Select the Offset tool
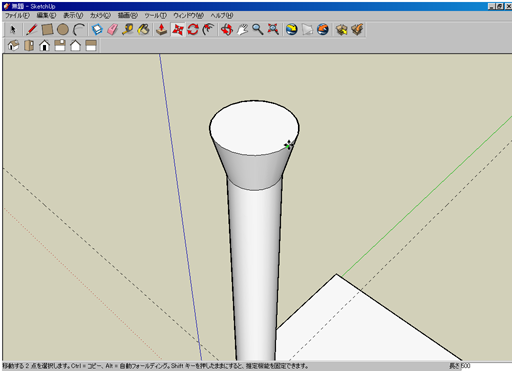Screen dimensions: 512x371 pyautogui.click(x=209, y=30)
